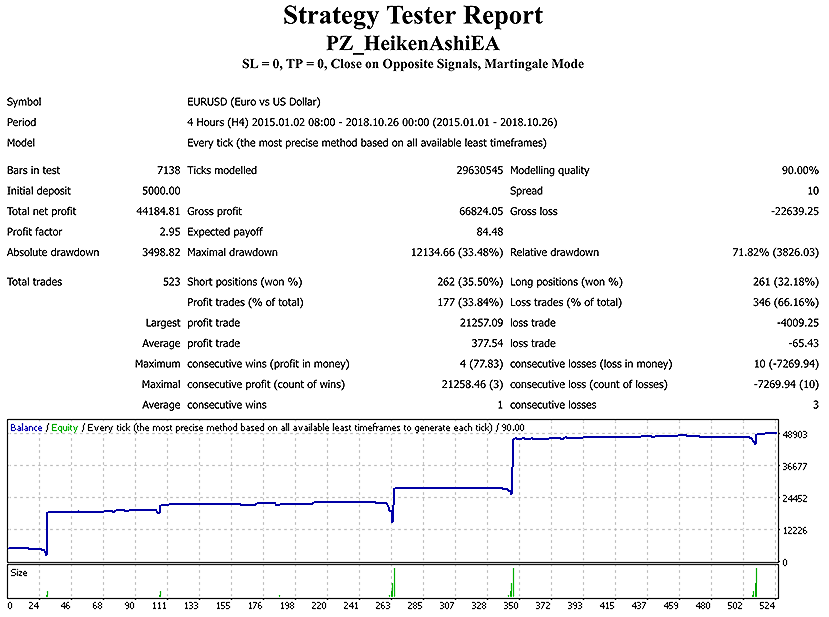Click the total trades value 523
Screen dimensions: 829x617
tap(171, 282)
